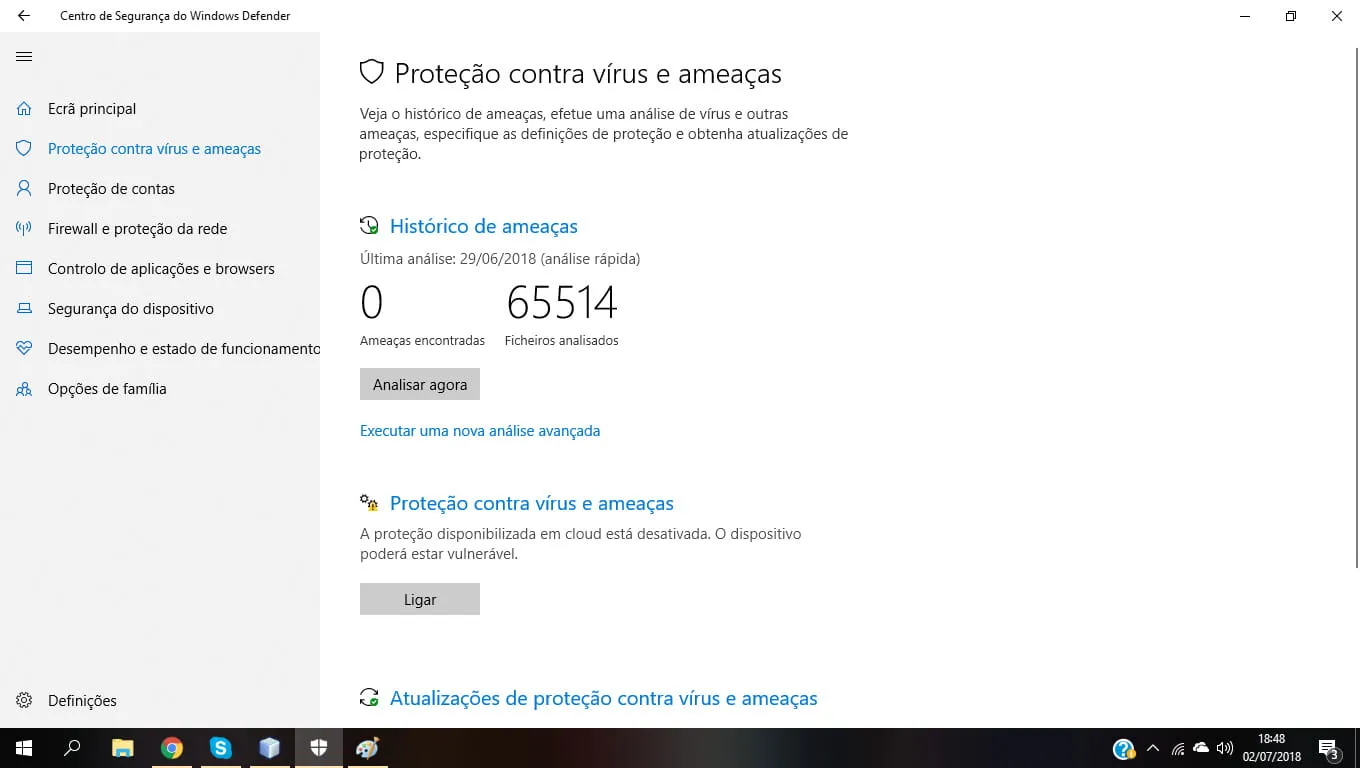Open the Segurança do dispositivo laptop icon

(24, 308)
